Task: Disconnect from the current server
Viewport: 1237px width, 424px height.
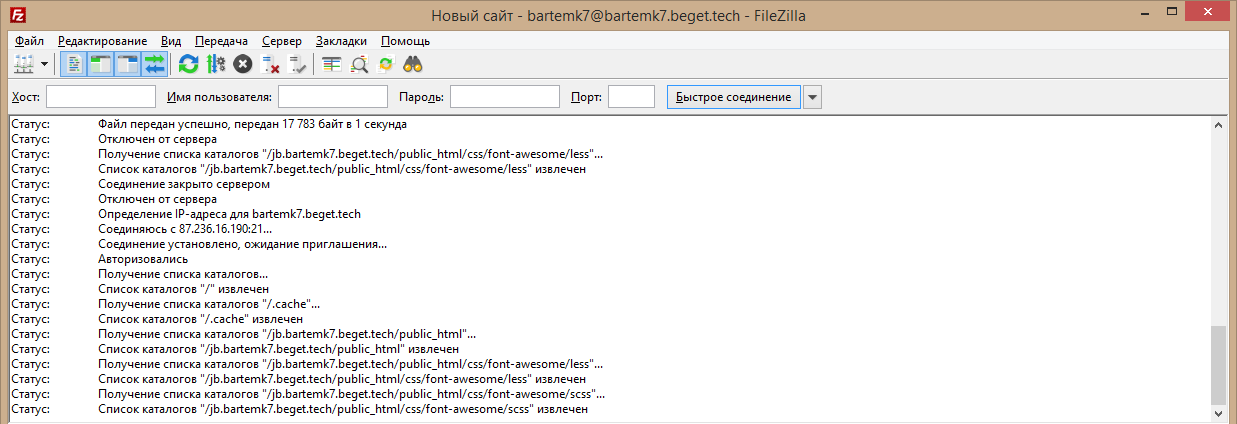Action: click(x=270, y=64)
